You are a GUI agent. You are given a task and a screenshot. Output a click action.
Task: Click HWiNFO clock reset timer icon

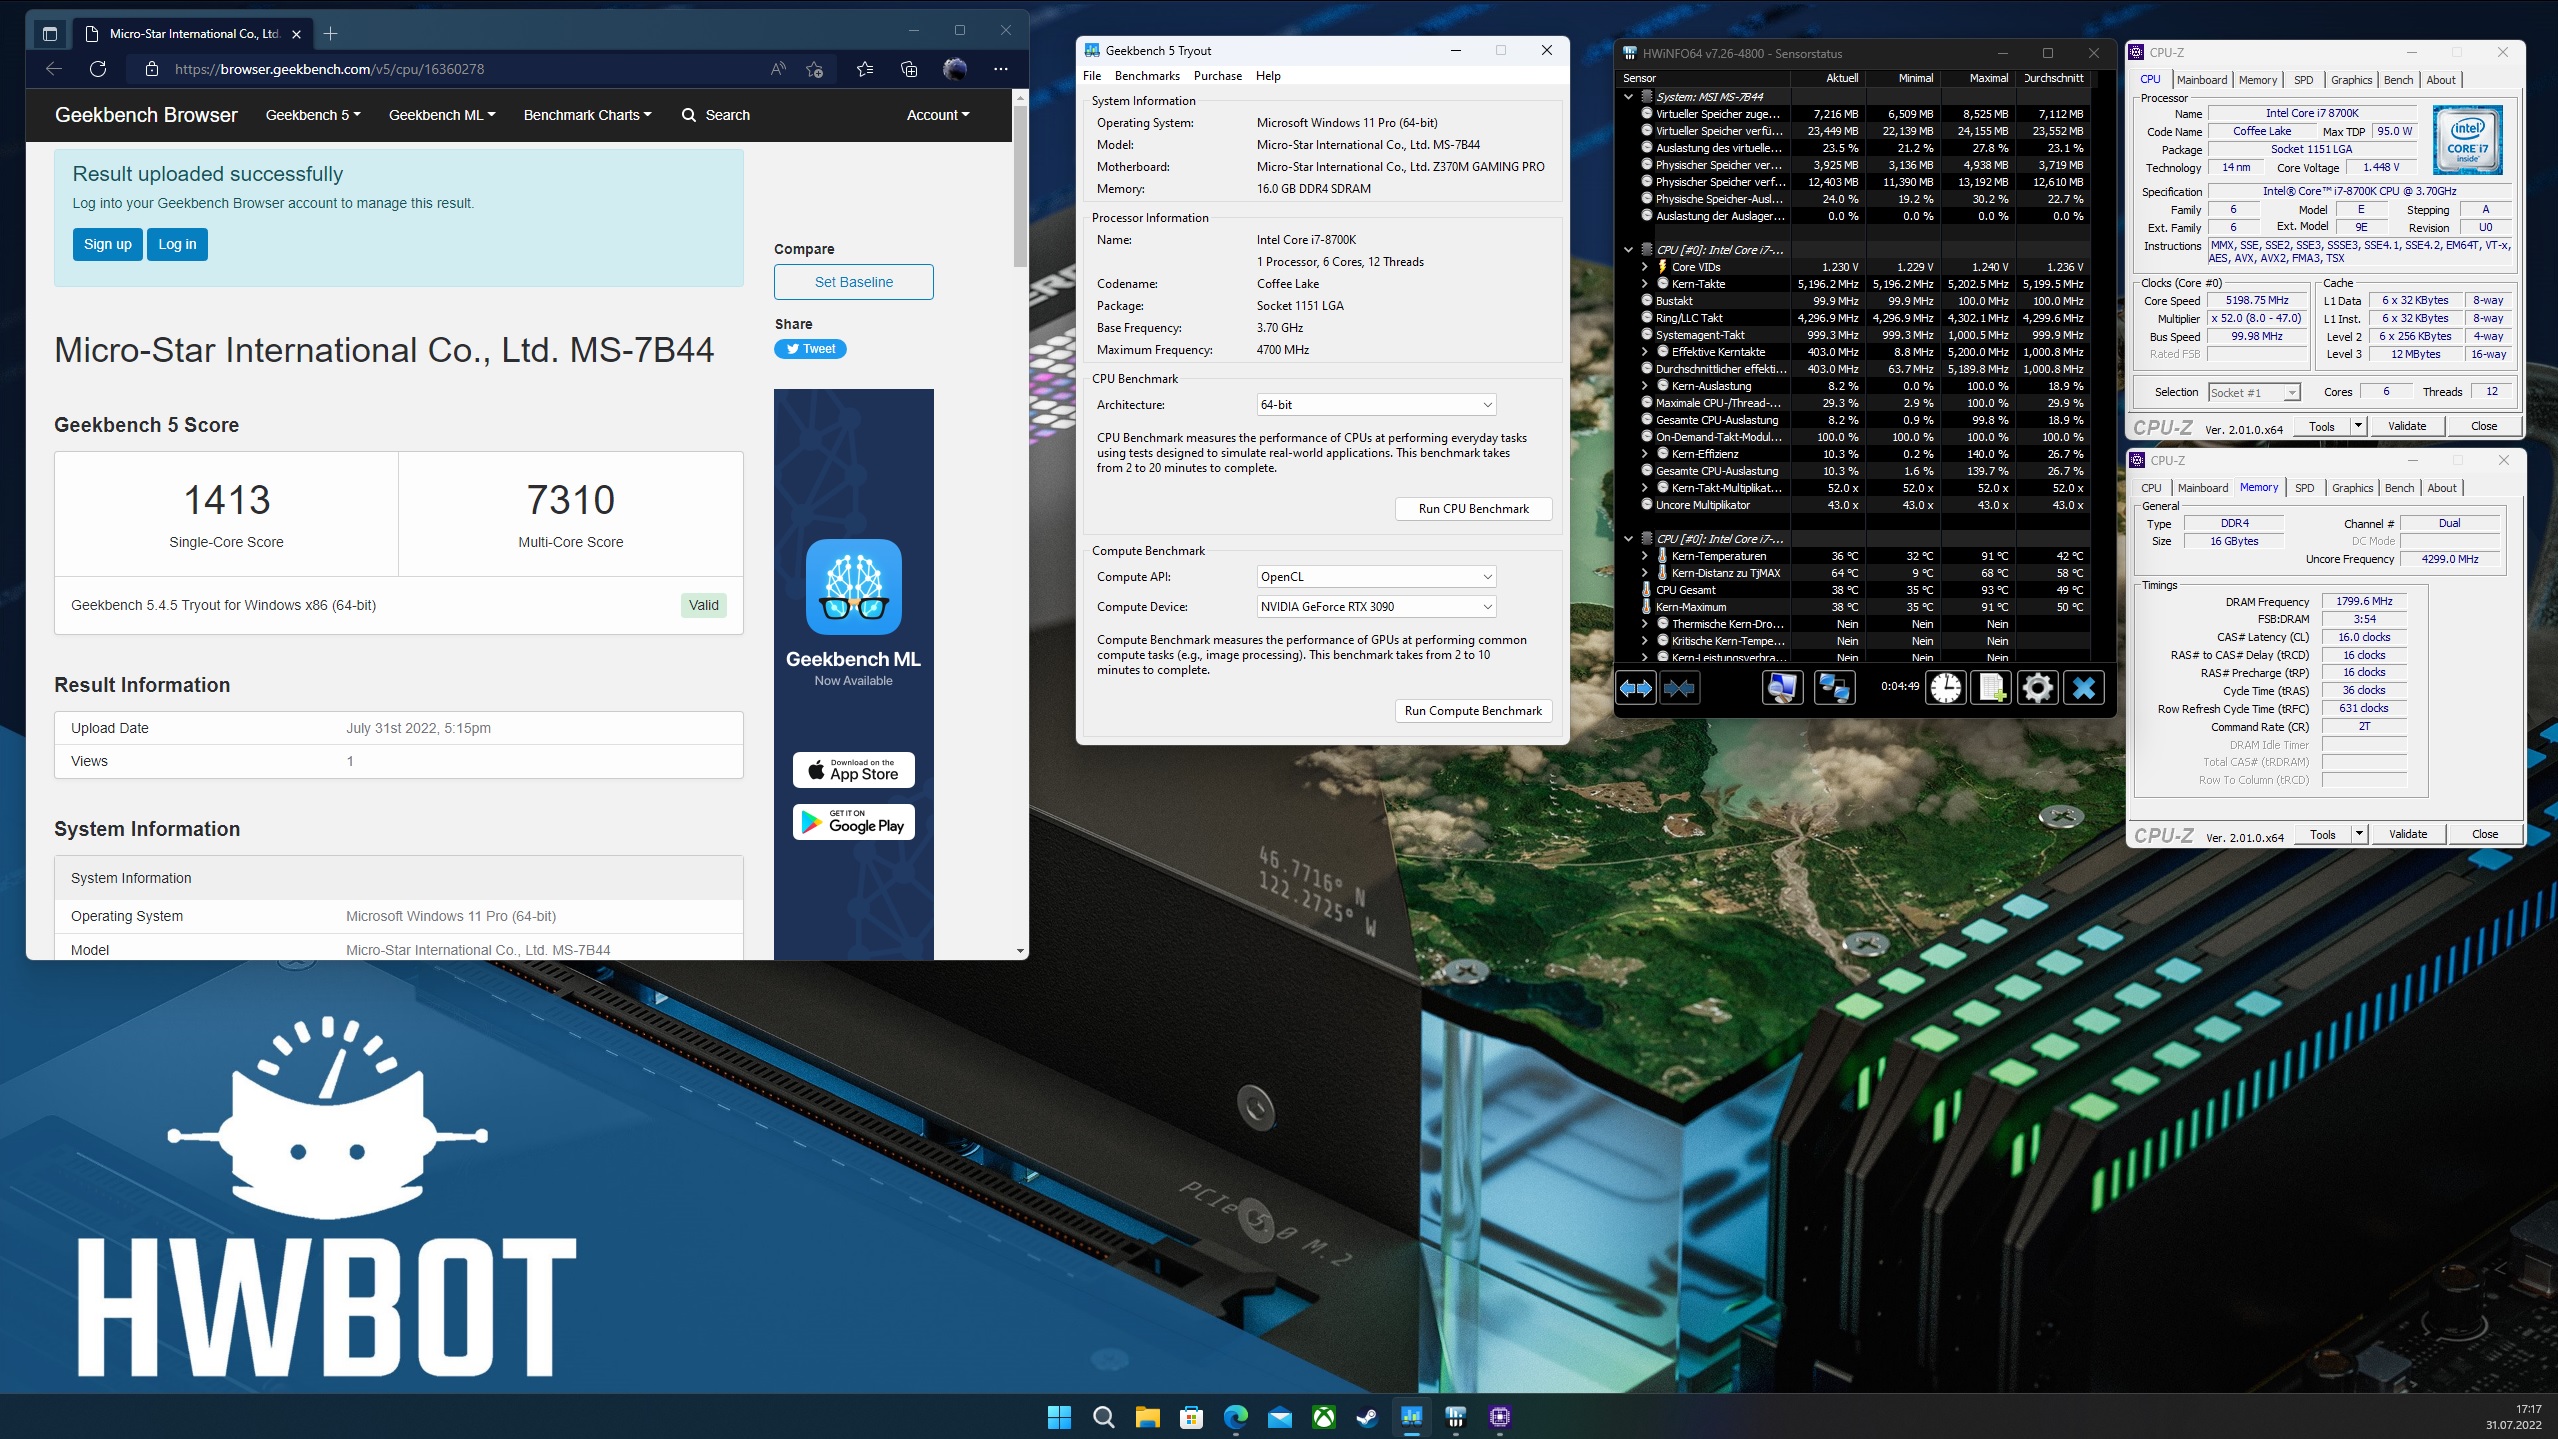1945,688
